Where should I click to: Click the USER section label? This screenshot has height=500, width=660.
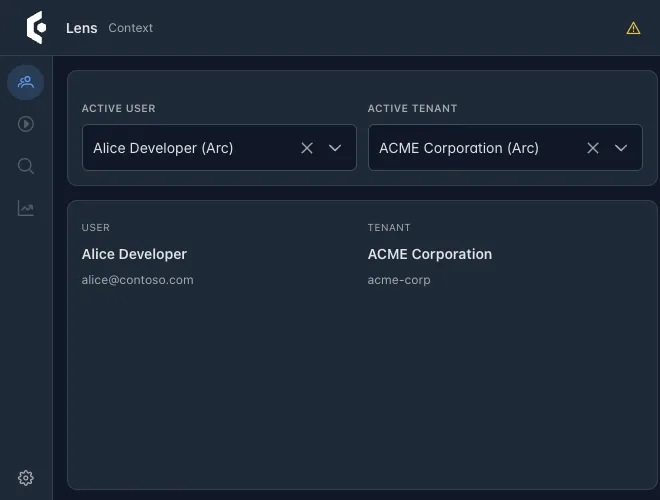(x=96, y=228)
